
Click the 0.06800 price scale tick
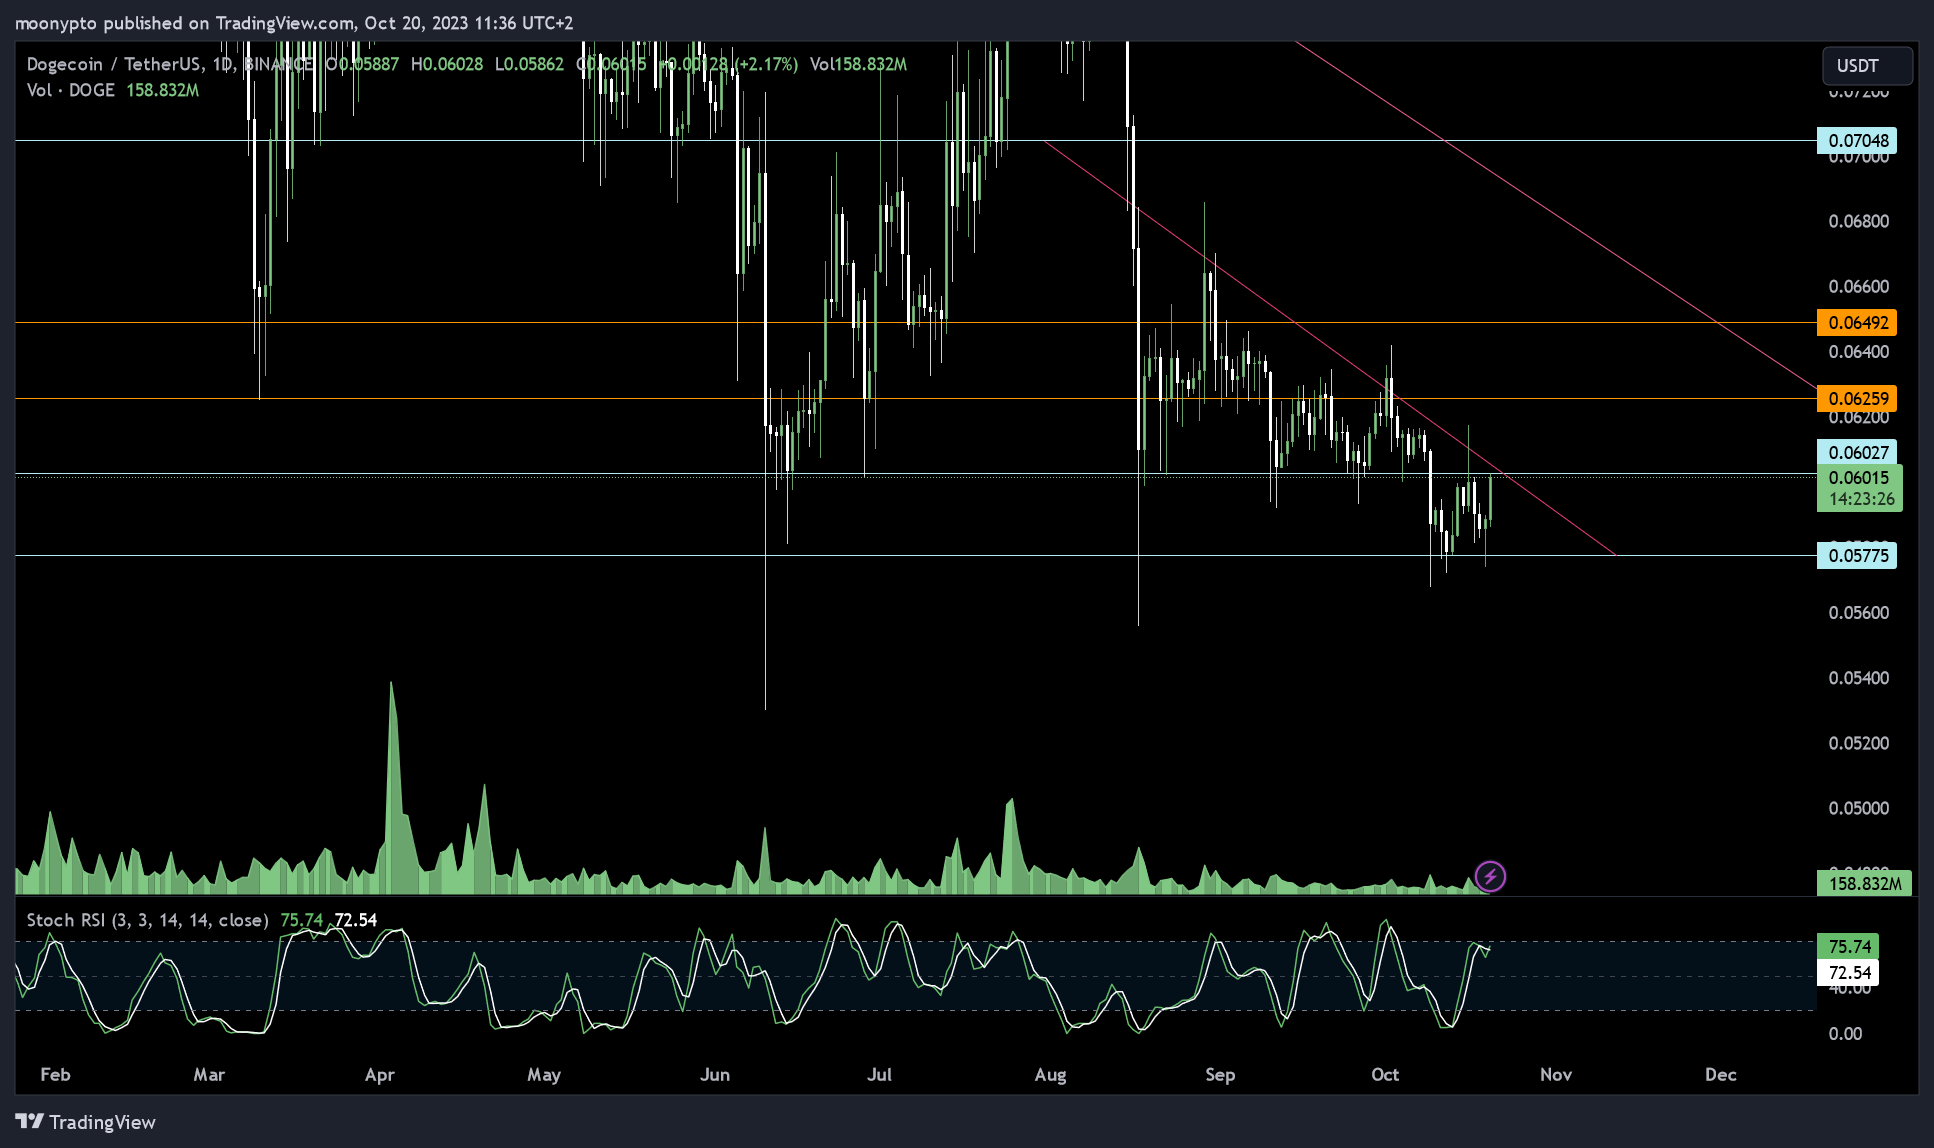click(1859, 221)
